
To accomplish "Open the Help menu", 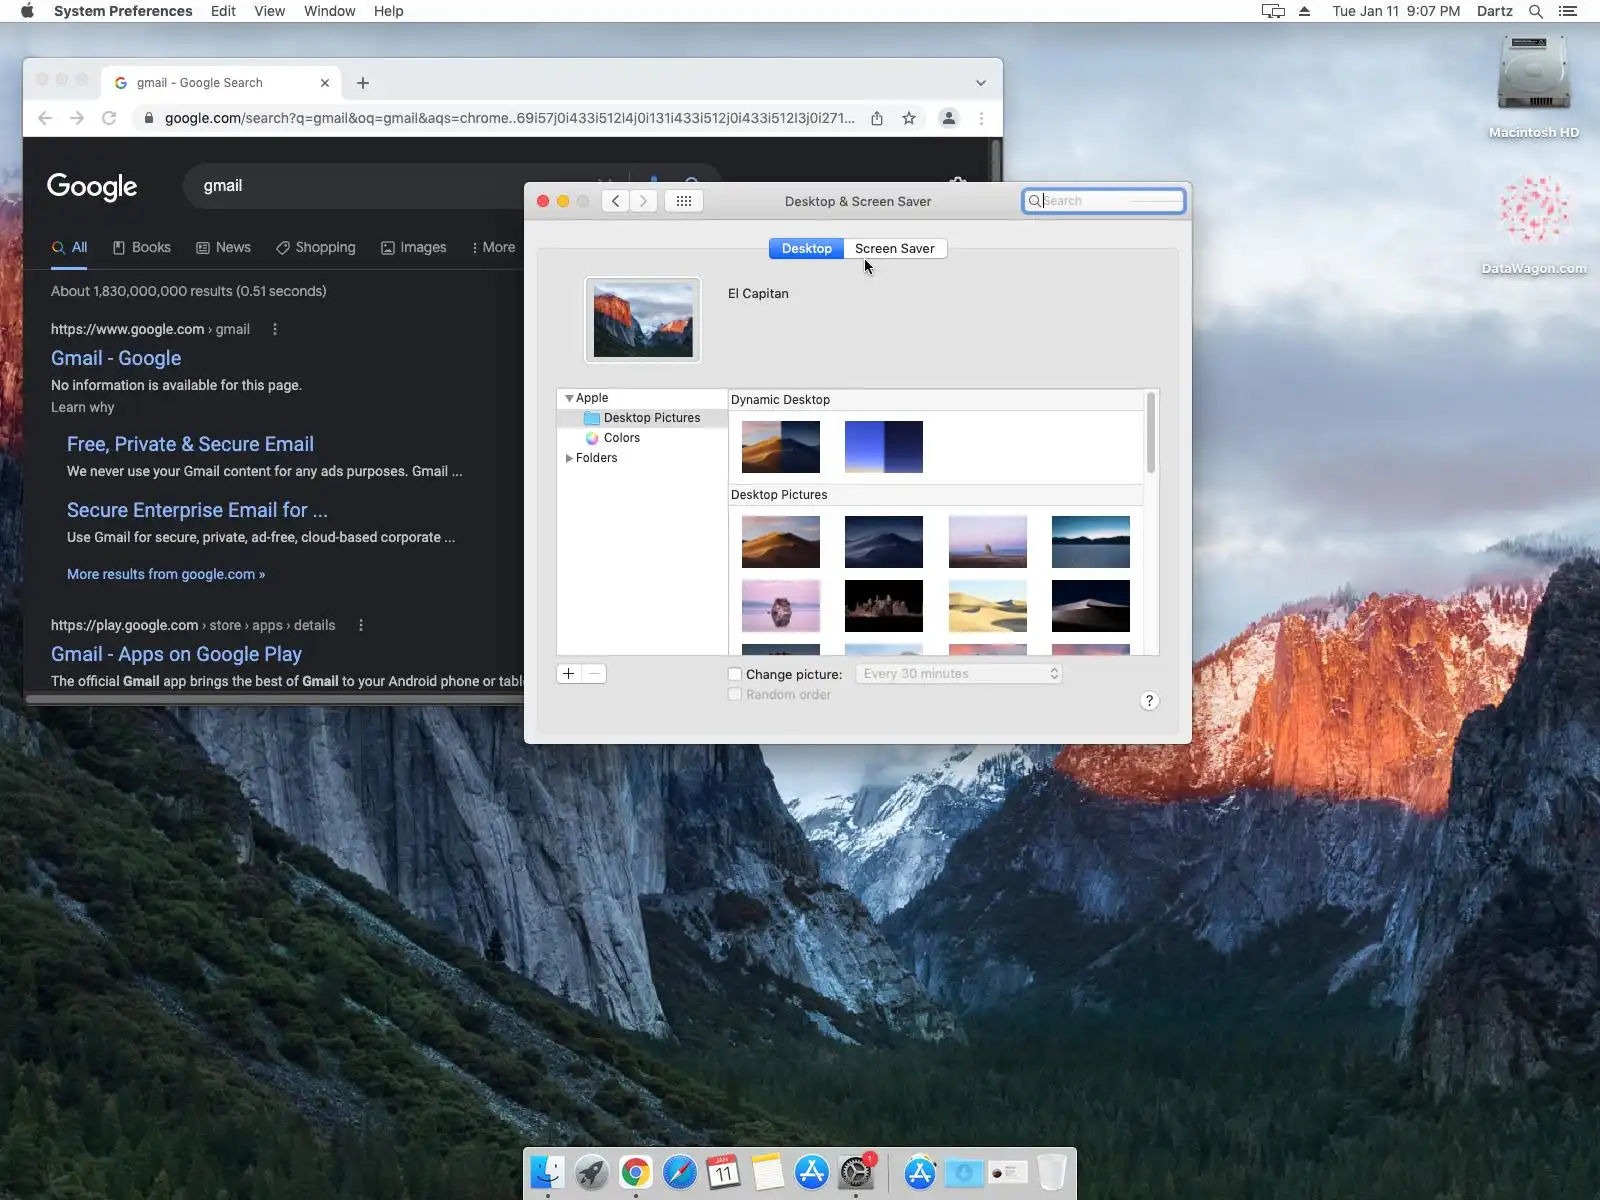I will click(x=389, y=11).
